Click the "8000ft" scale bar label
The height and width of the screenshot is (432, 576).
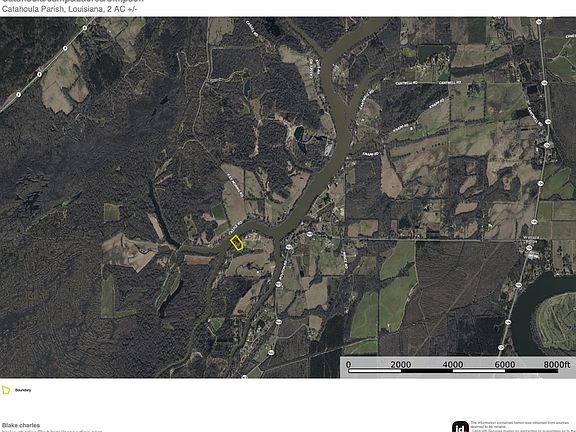(x=557, y=364)
